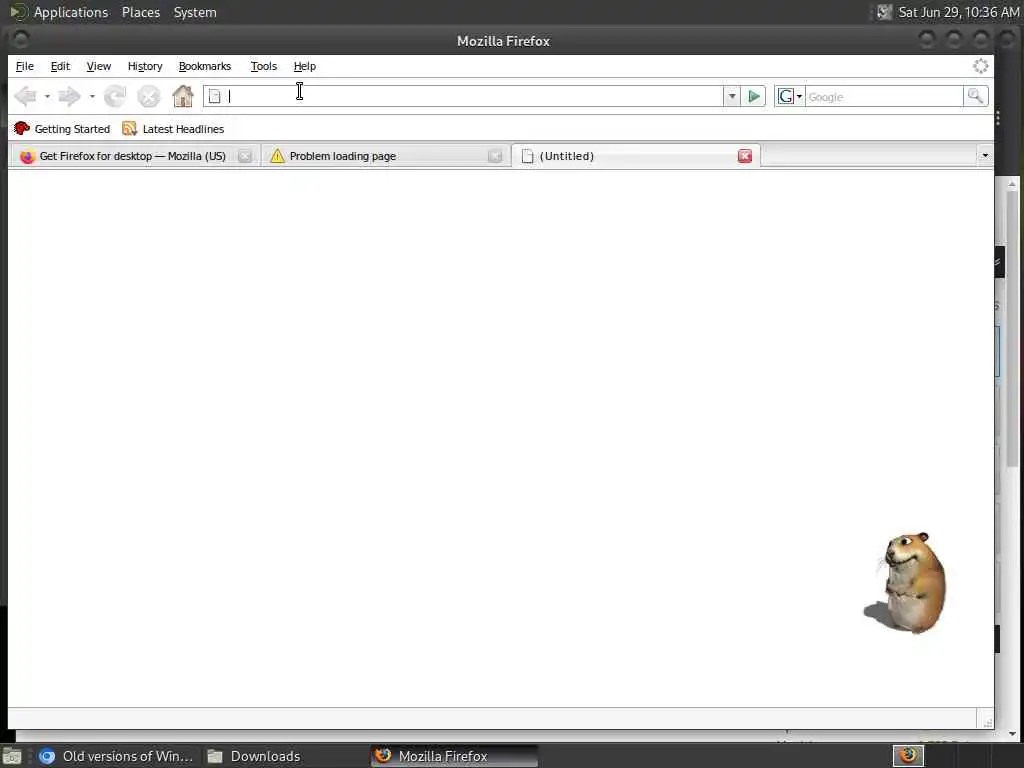Click the page icon in address bar
Image resolution: width=1024 pixels, height=768 pixels.
tap(214, 97)
